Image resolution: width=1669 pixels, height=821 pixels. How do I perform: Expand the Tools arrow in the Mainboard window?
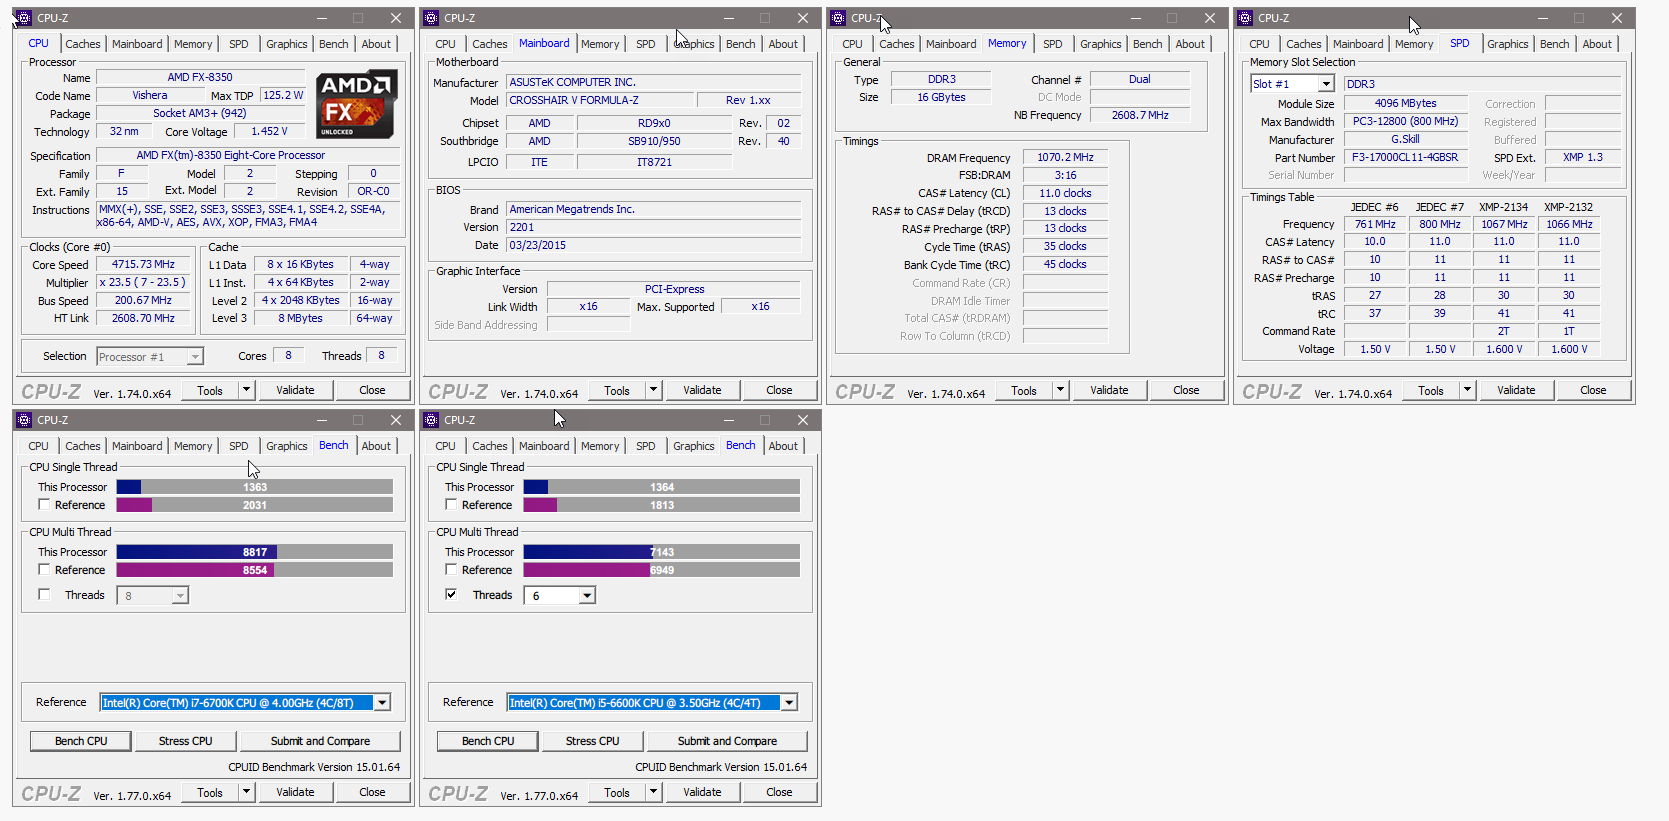tap(654, 390)
